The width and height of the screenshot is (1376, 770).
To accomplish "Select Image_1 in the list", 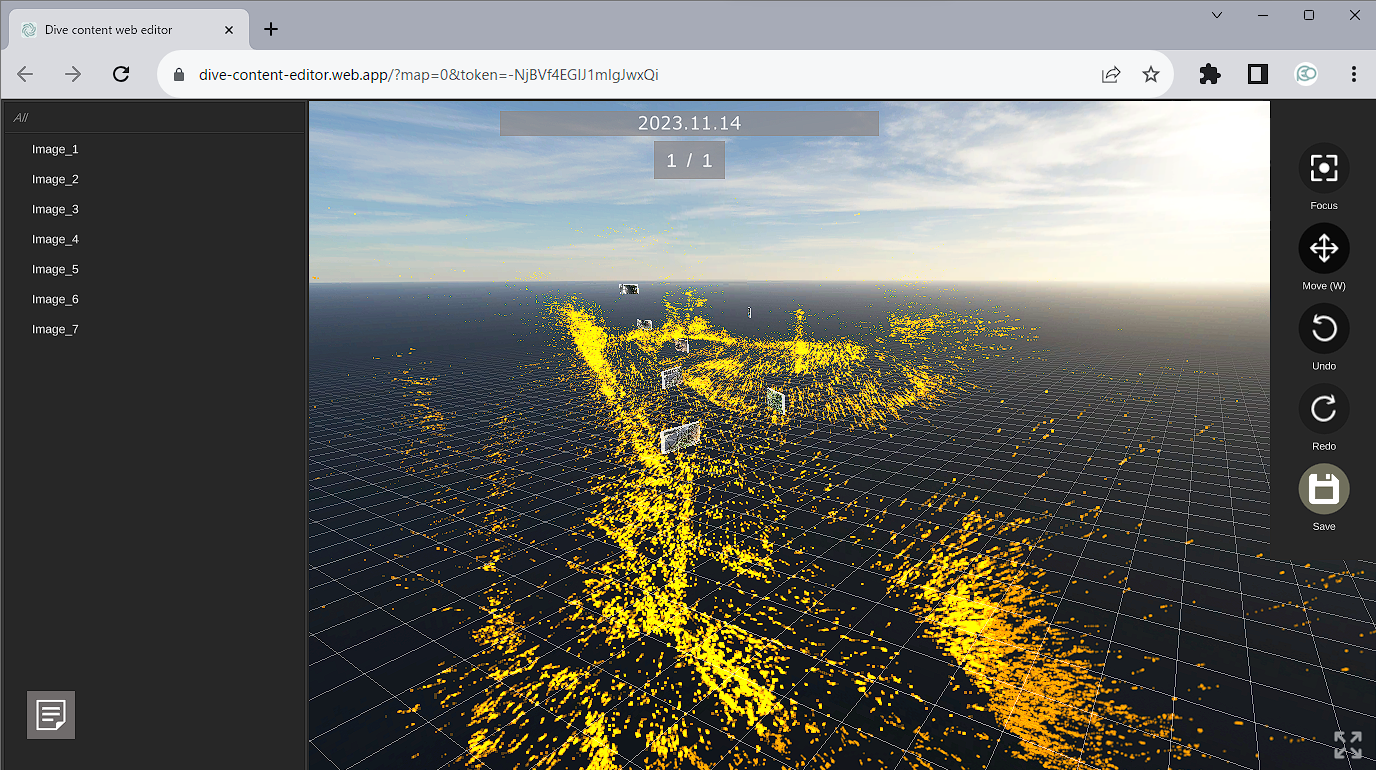I will 55,149.
